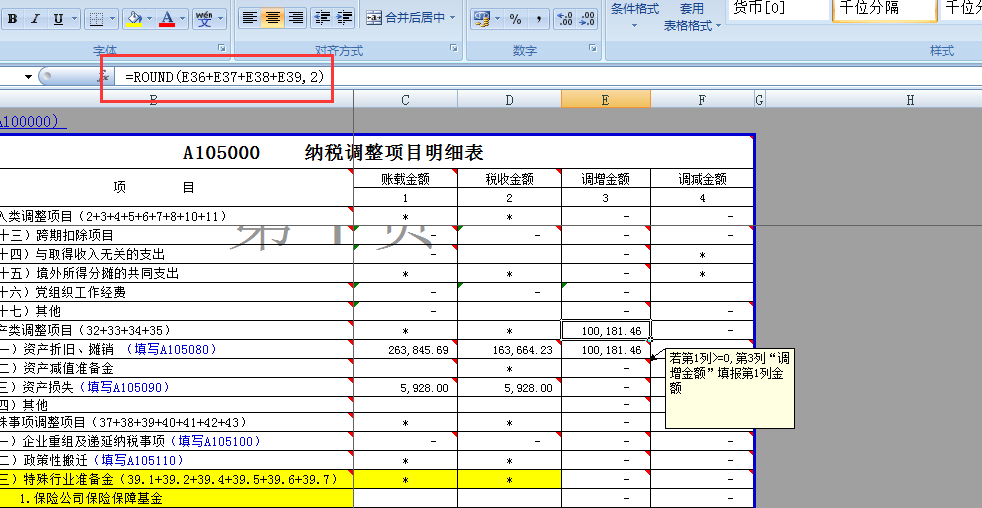Open 对齐方式 alignment dialog launcher
The height and width of the screenshot is (508, 982).
pos(453,48)
